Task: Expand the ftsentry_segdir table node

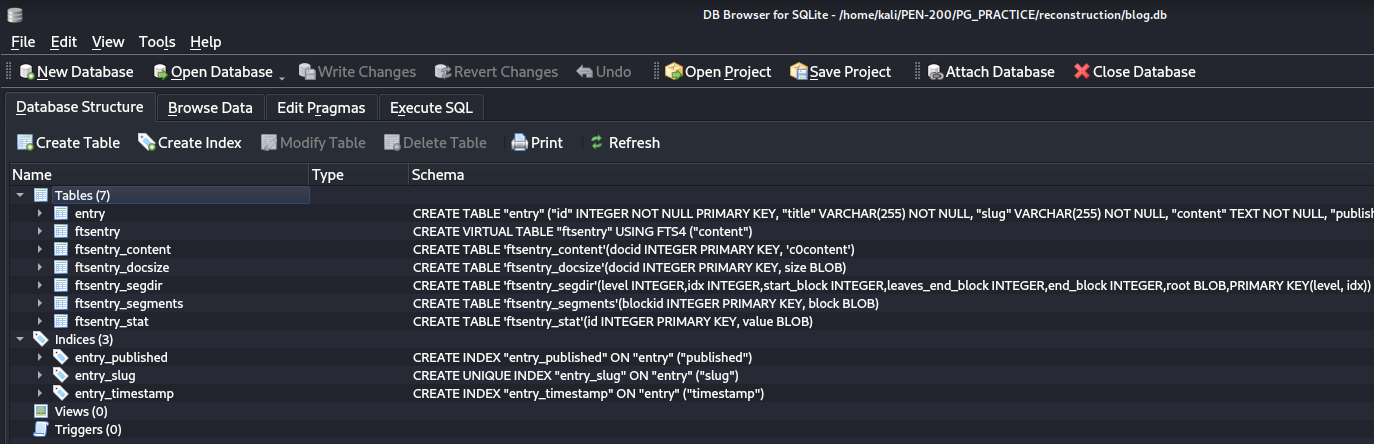Action: tap(40, 286)
